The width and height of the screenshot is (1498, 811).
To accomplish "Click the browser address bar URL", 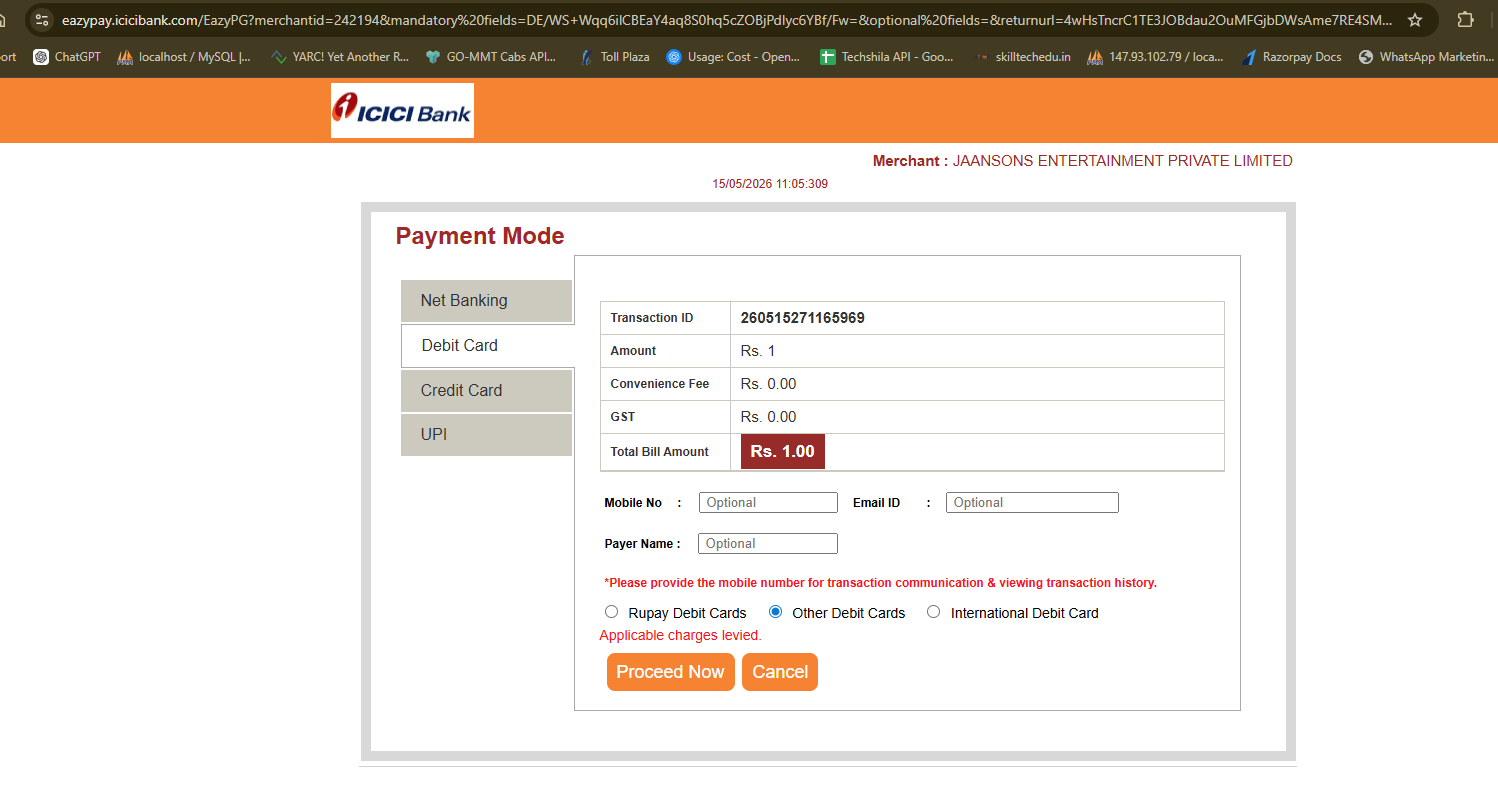I will (726, 20).
